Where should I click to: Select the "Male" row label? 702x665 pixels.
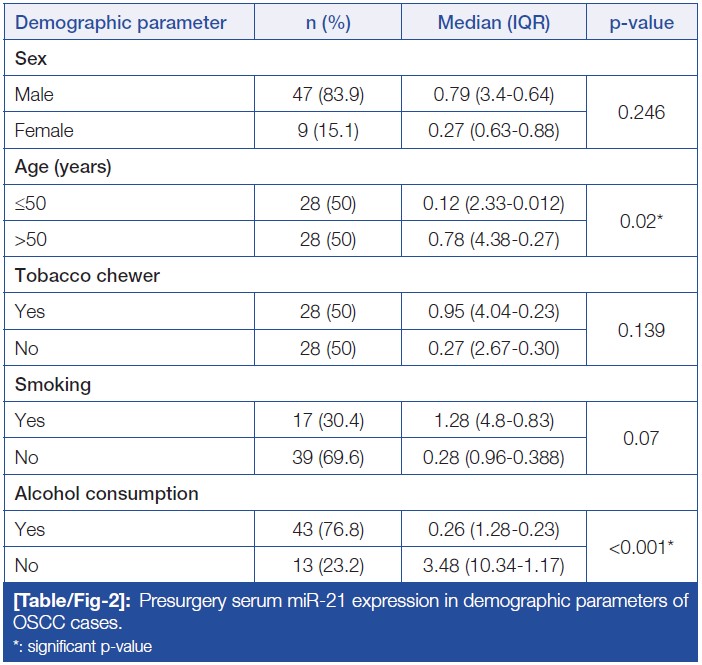coord(35,95)
